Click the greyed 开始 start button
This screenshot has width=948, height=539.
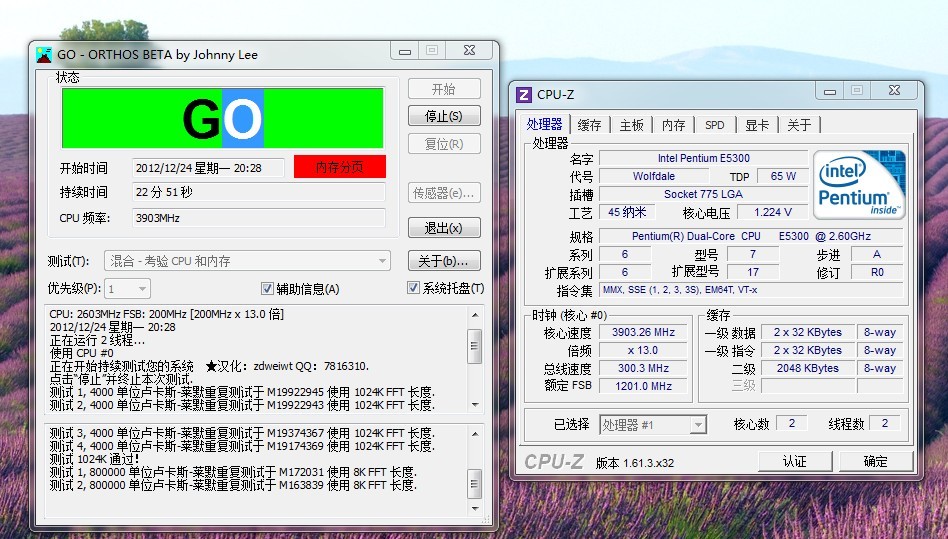[444, 89]
